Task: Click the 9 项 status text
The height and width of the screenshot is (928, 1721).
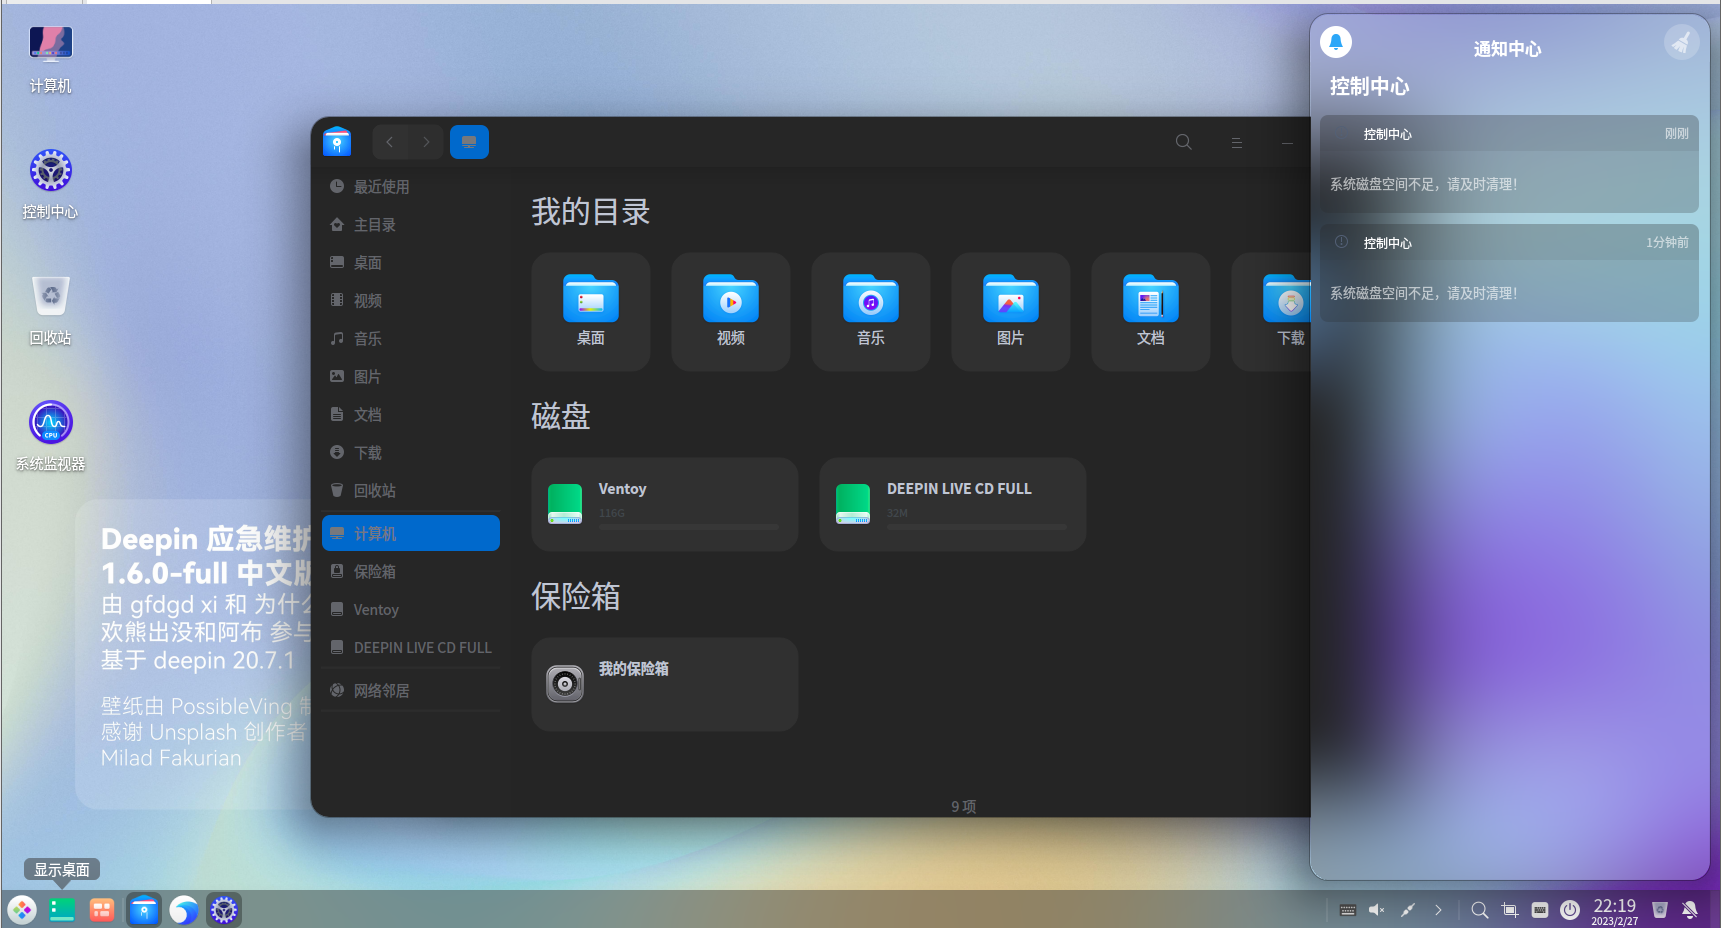Action: [964, 806]
